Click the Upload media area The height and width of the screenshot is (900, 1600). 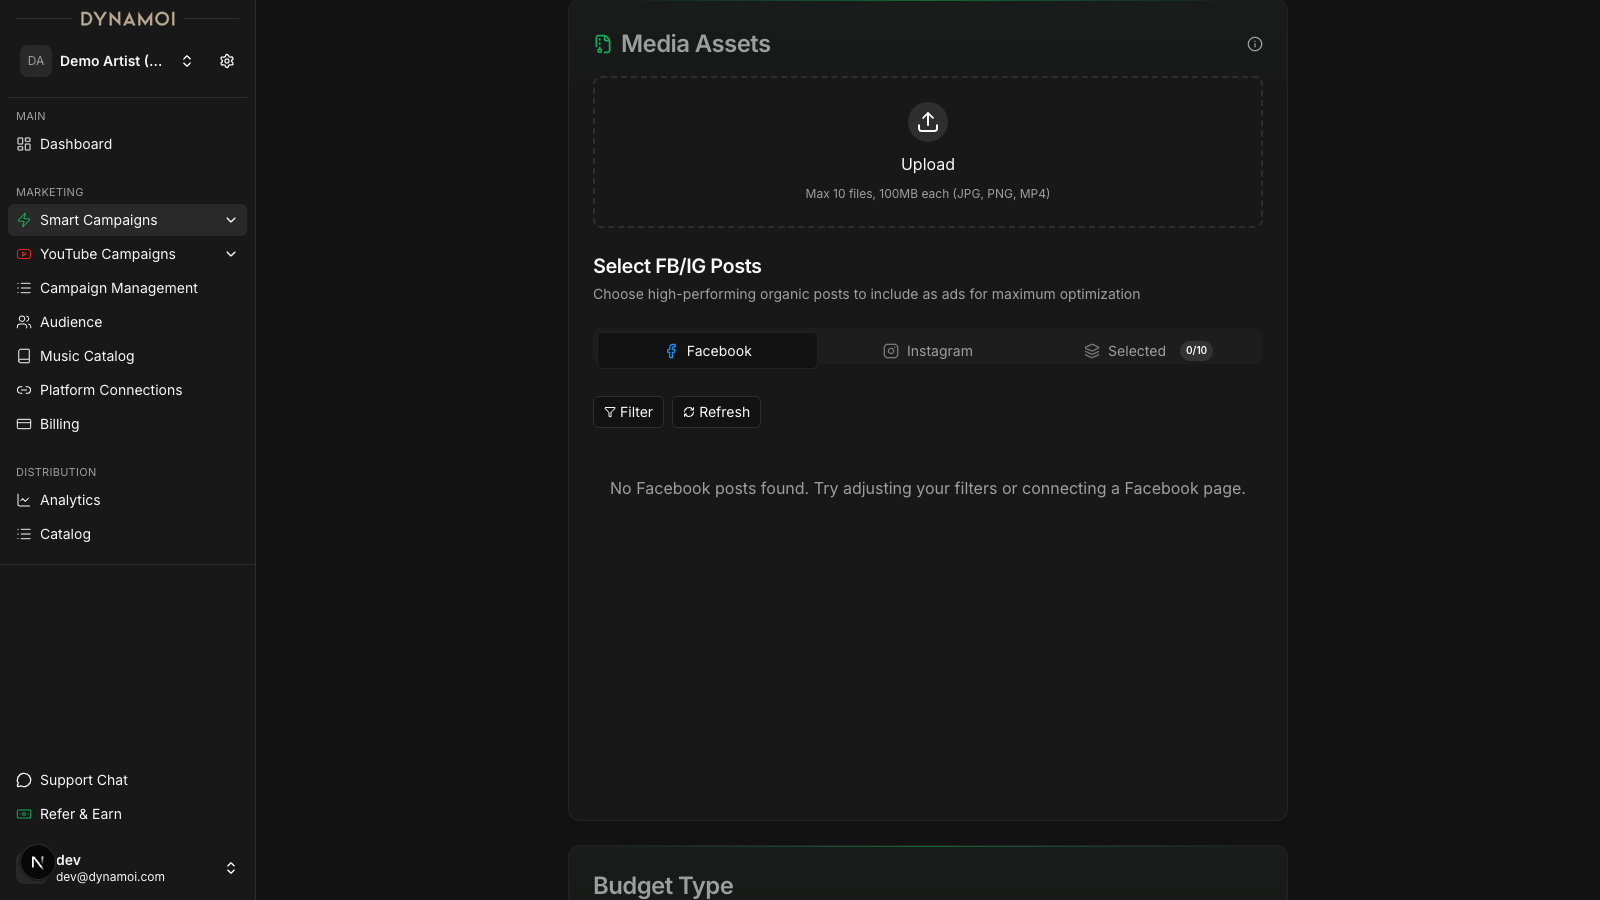tap(927, 152)
